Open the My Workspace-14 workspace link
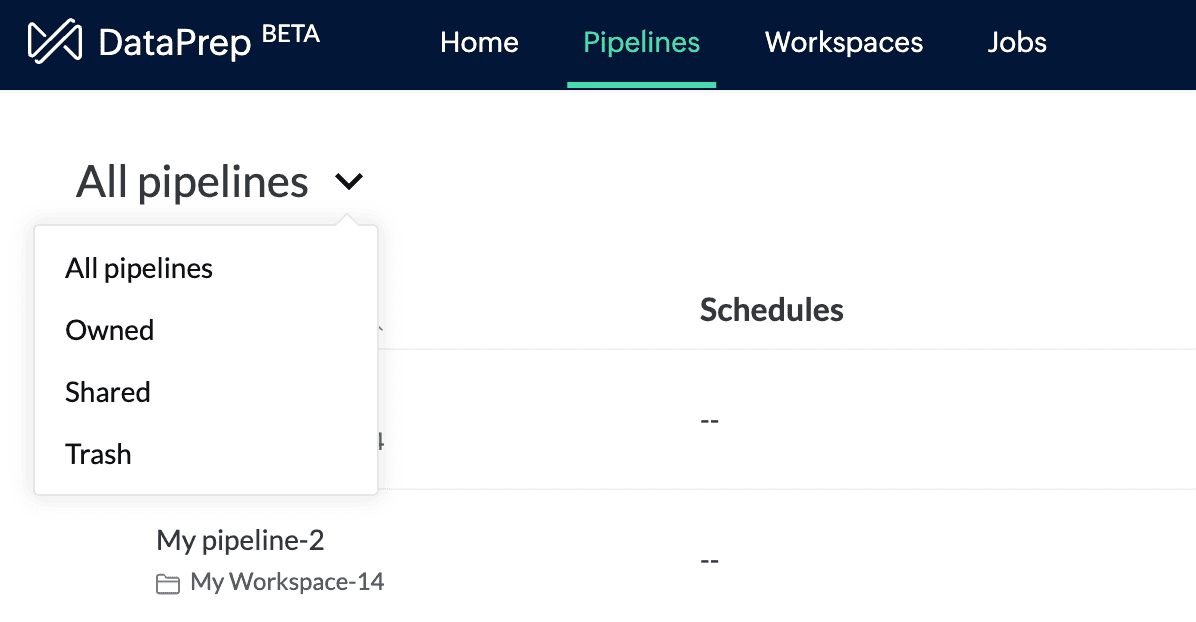1196x622 pixels. coord(287,582)
